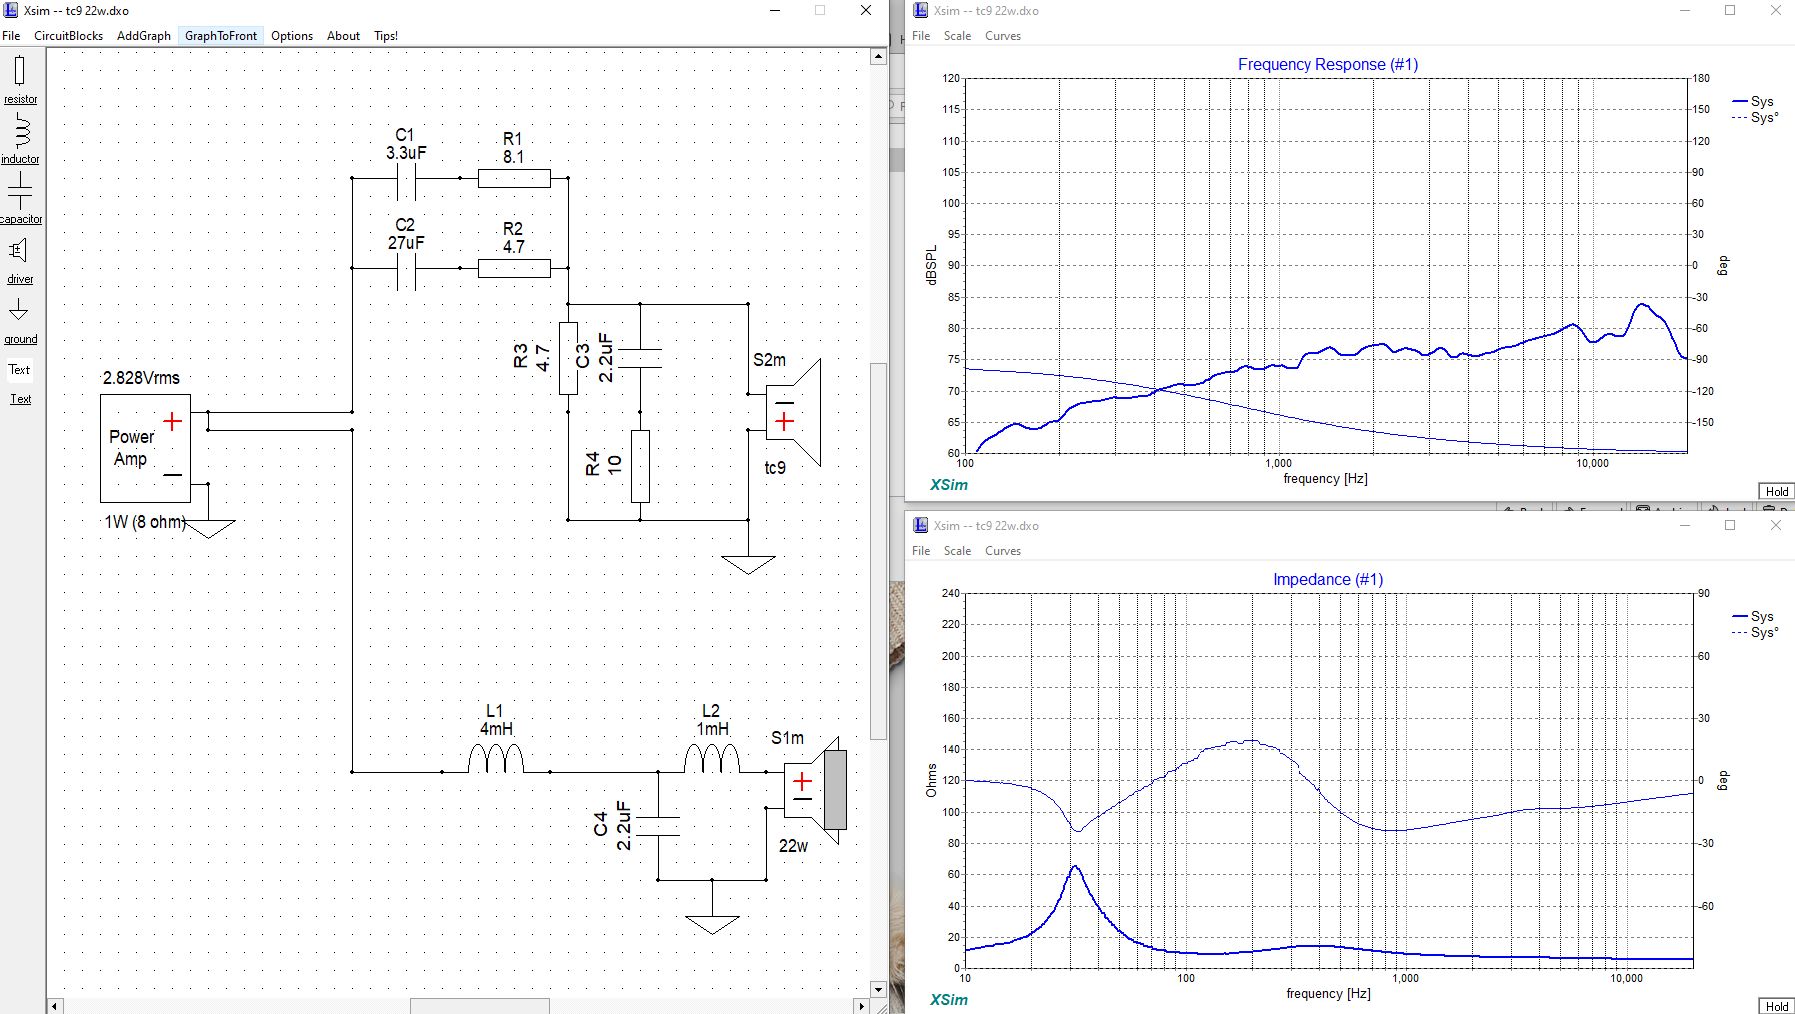Click the ground symbol under Power Amp
1795x1014 pixels.
click(209, 528)
